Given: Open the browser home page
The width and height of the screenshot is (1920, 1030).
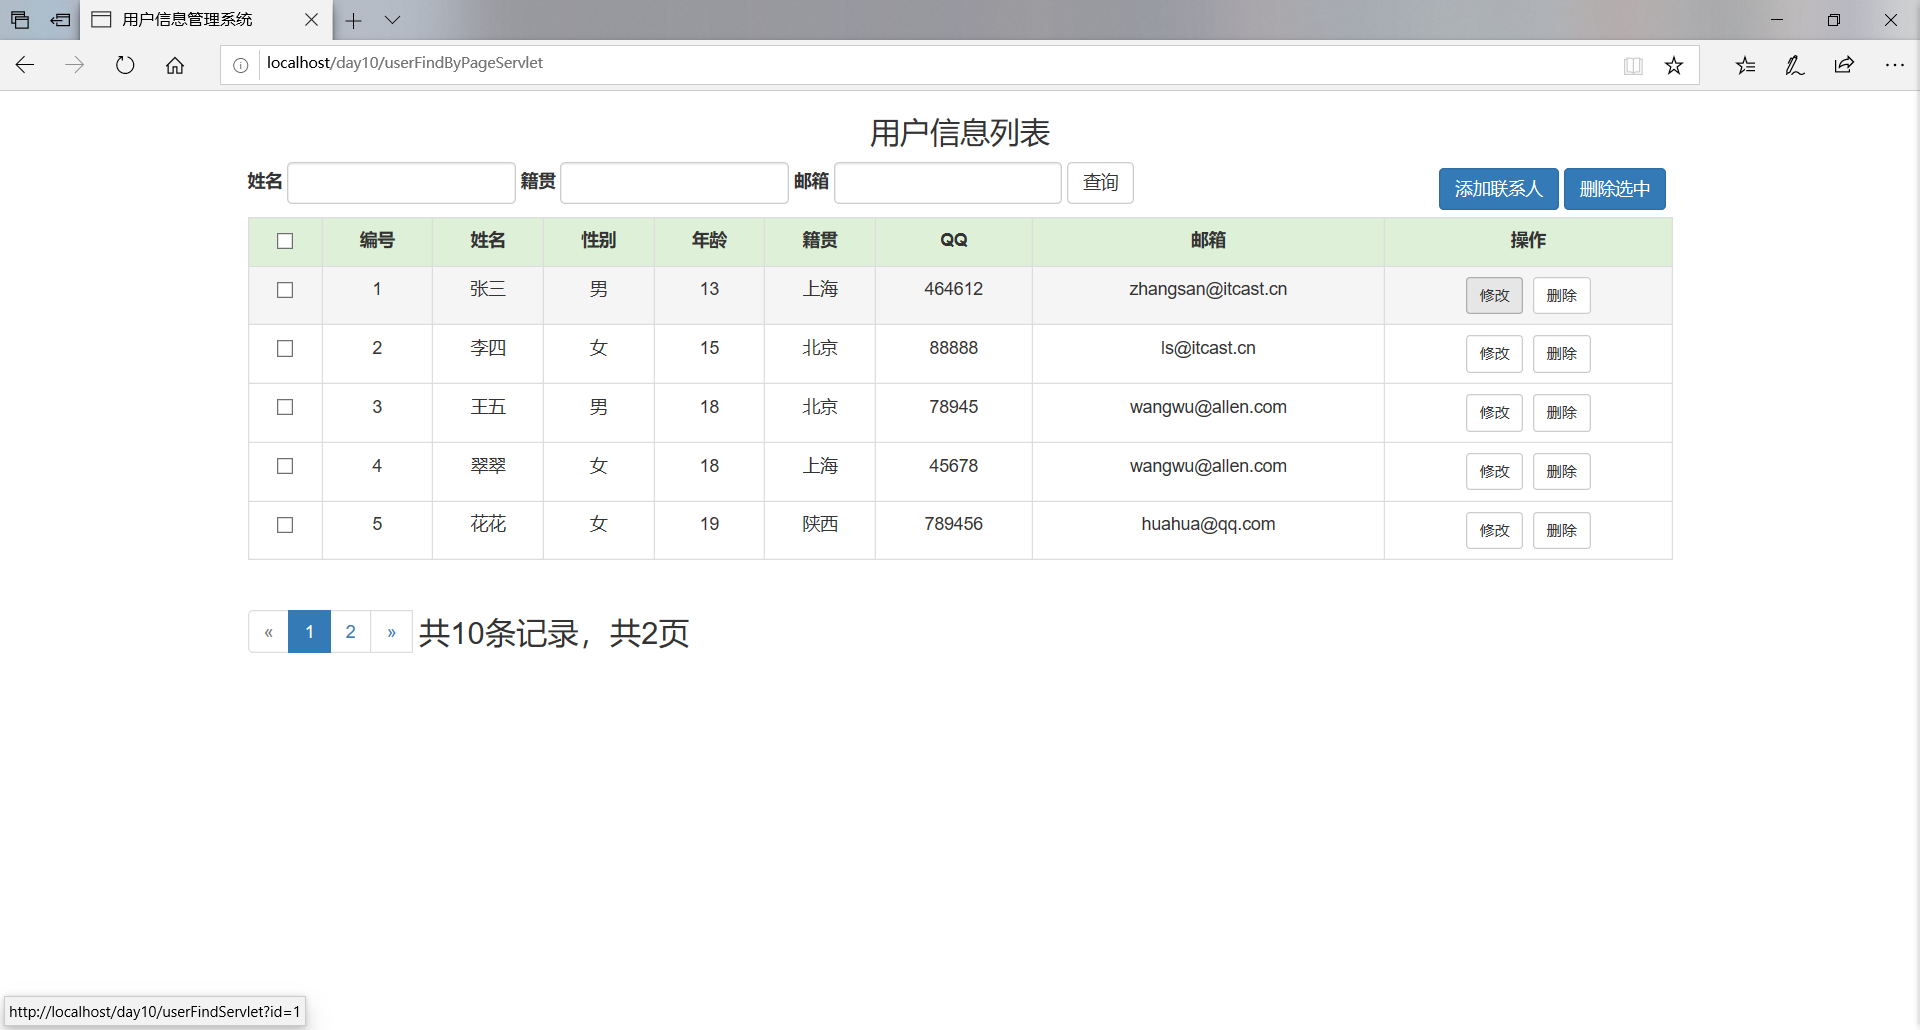Looking at the screenshot, I should point(175,65).
